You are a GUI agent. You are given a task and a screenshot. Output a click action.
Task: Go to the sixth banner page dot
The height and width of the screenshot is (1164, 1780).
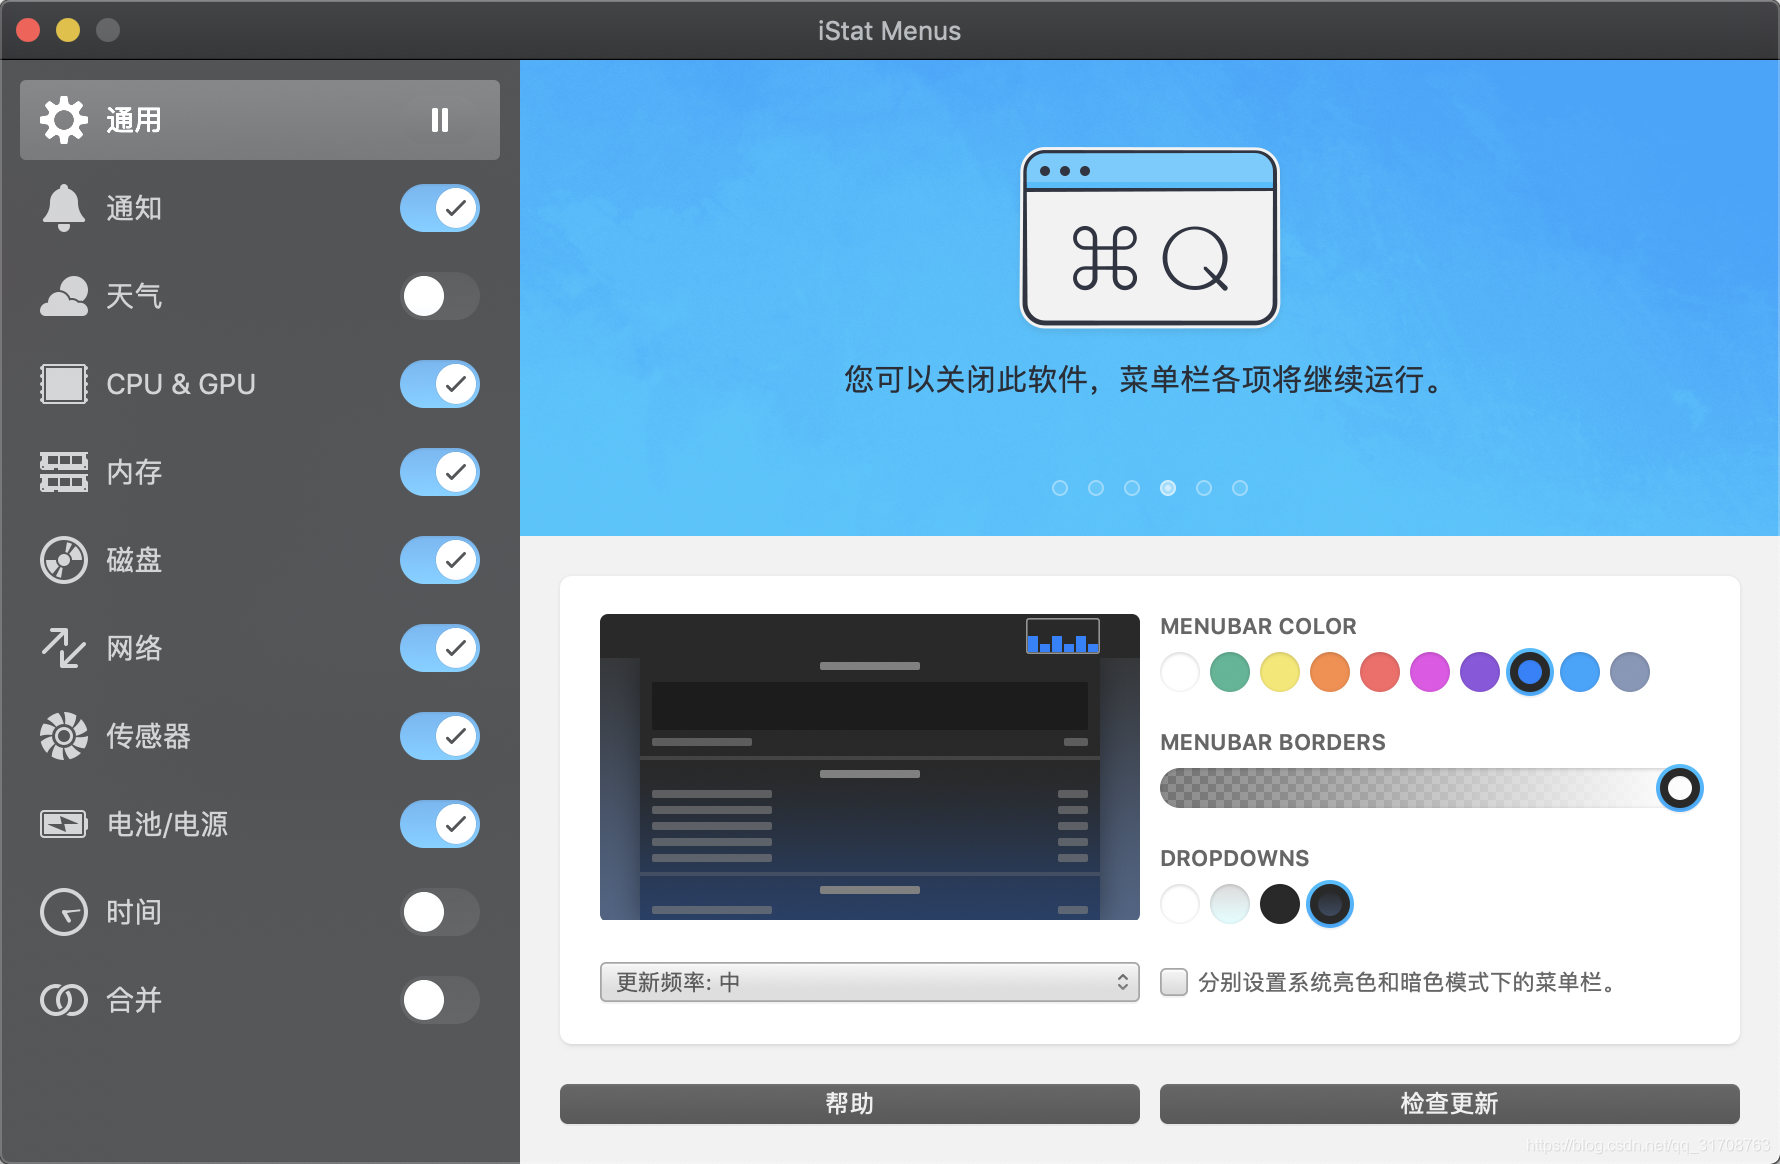(1240, 488)
